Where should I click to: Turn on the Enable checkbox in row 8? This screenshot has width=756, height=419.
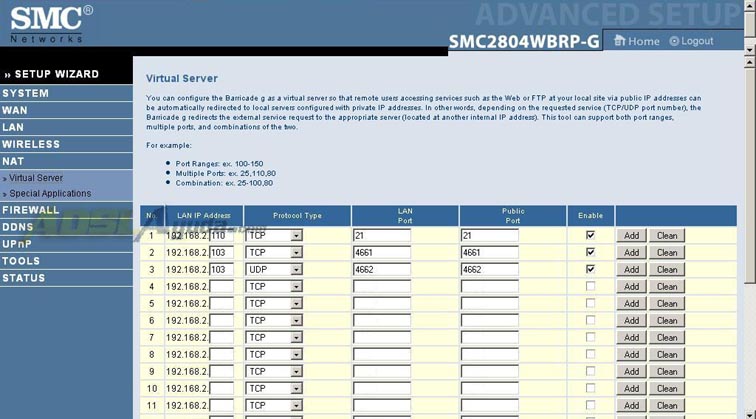[x=590, y=354]
